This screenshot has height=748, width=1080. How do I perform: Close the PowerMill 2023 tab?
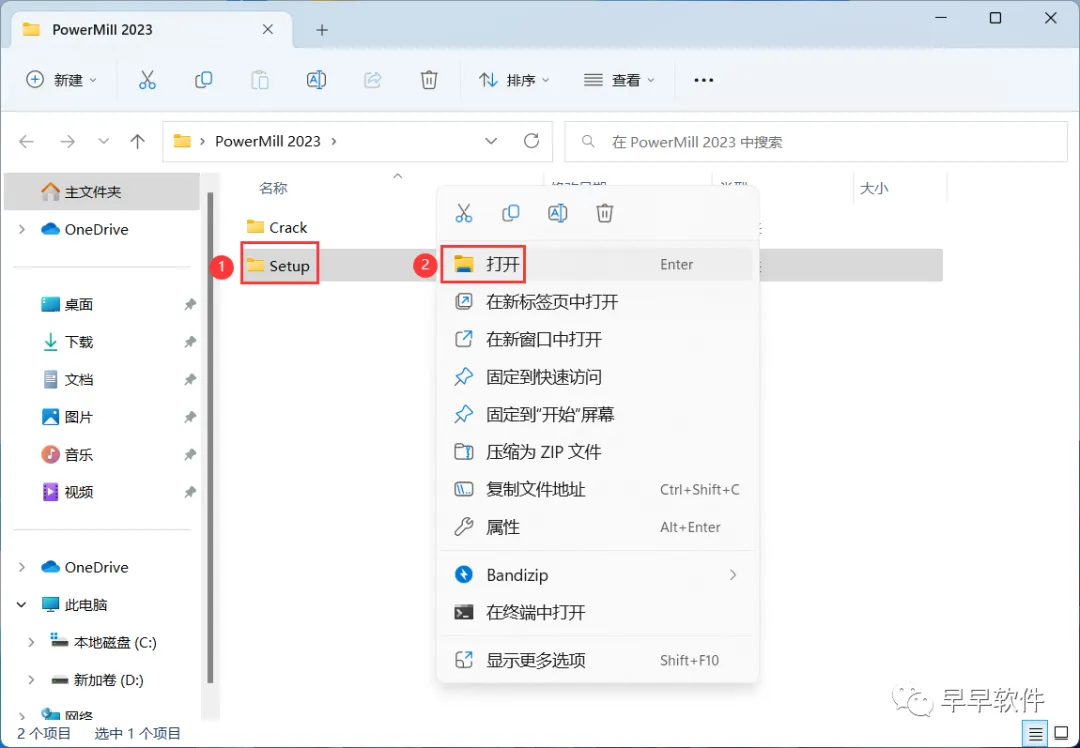pos(268,30)
